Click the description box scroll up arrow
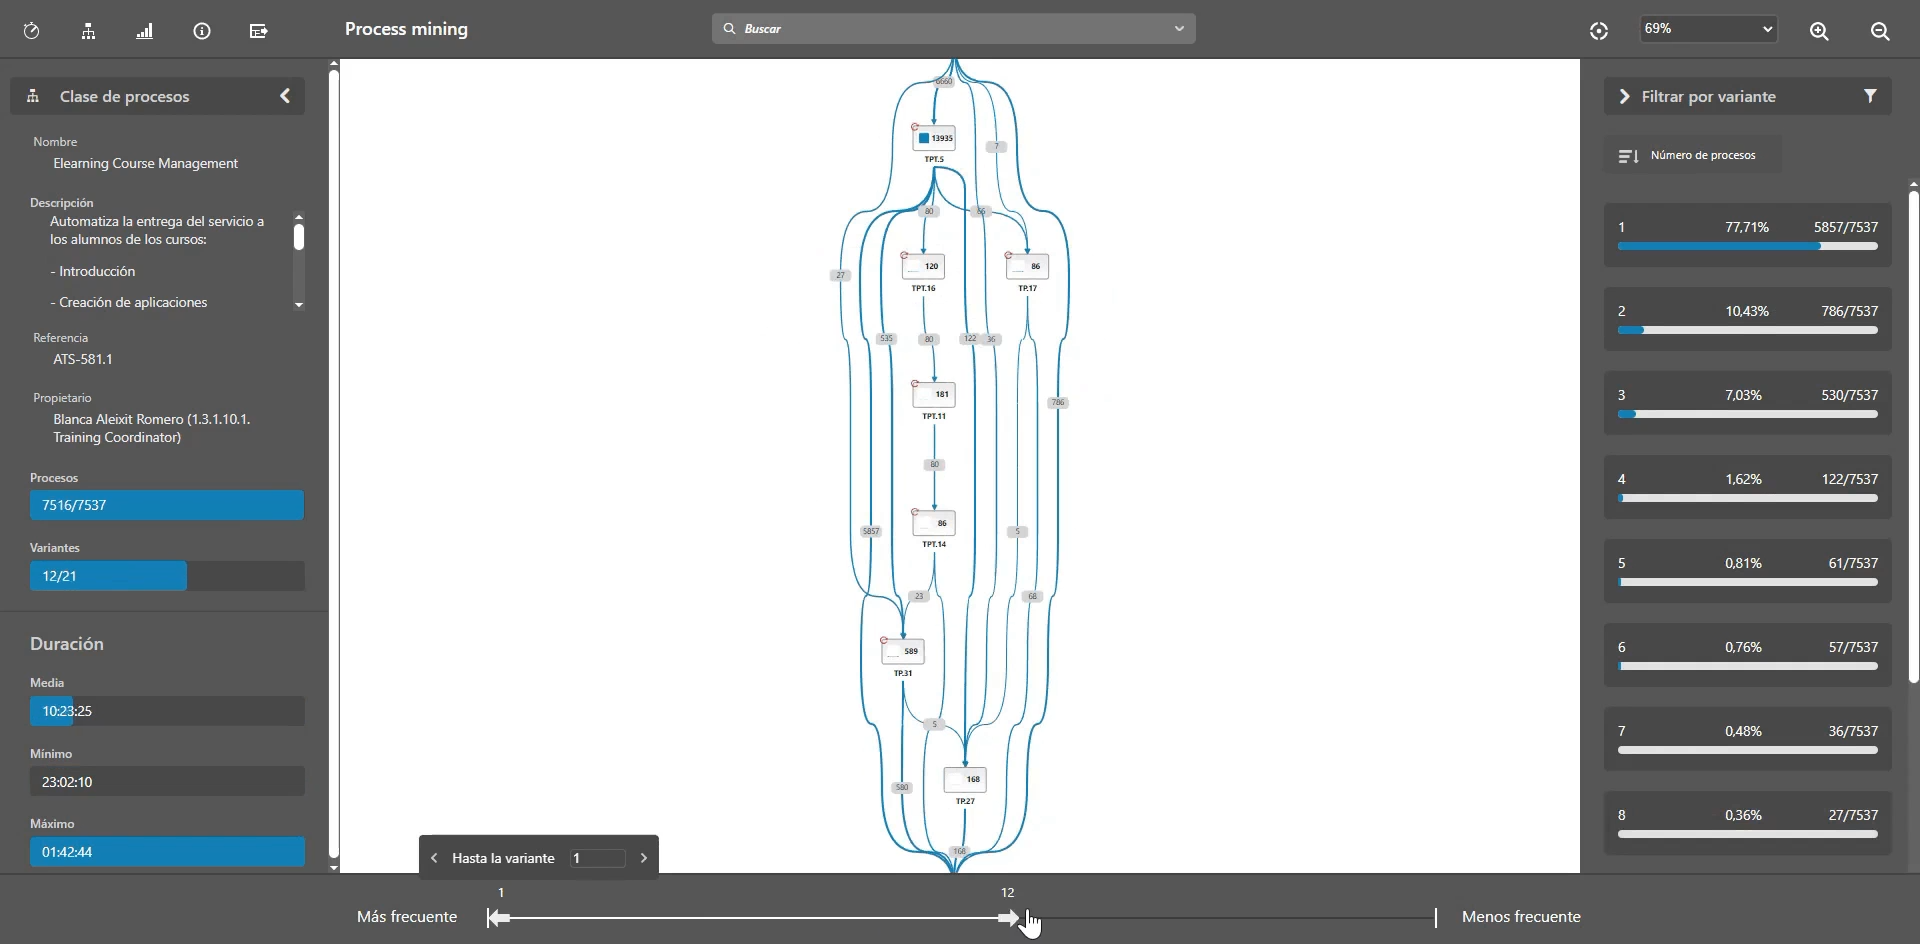The width and height of the screenshot is (1920, 944). [x=298, y=217]
